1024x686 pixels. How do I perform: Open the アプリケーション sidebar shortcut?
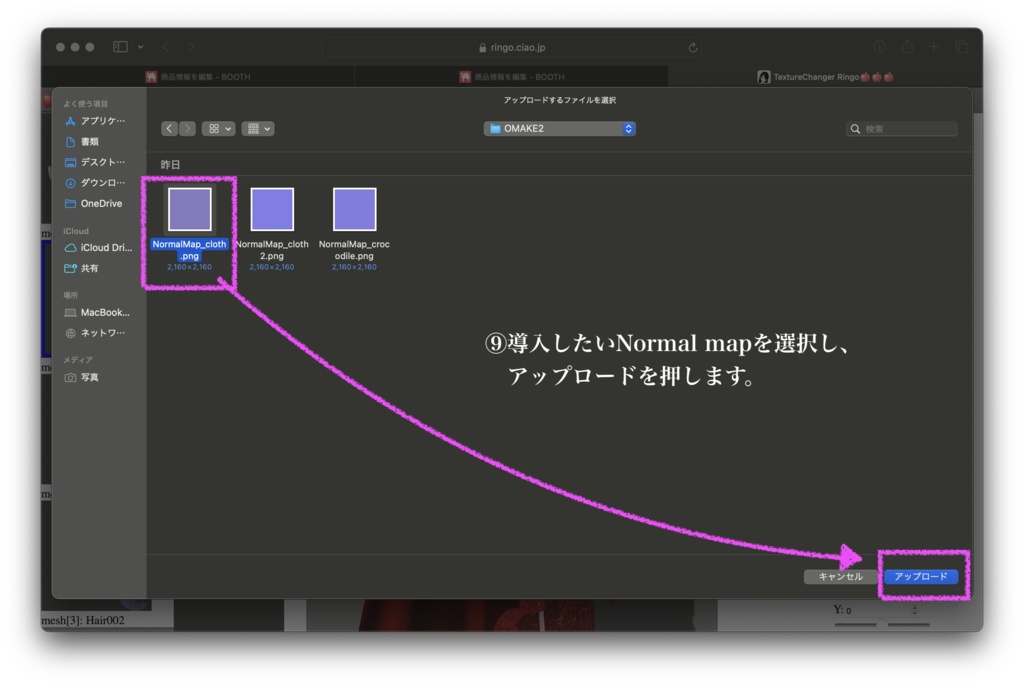point(97,121)
